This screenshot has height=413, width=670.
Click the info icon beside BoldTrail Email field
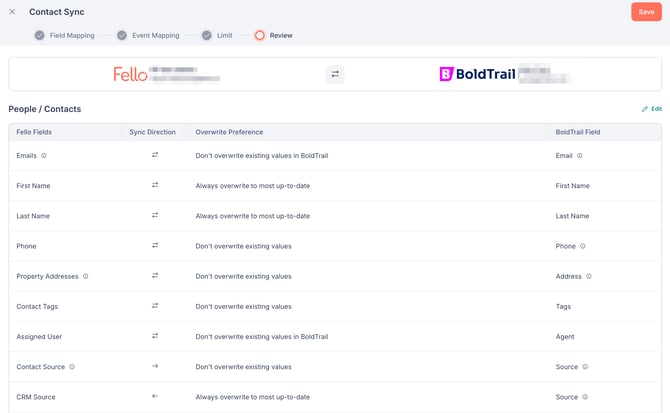tap(580, 156)
